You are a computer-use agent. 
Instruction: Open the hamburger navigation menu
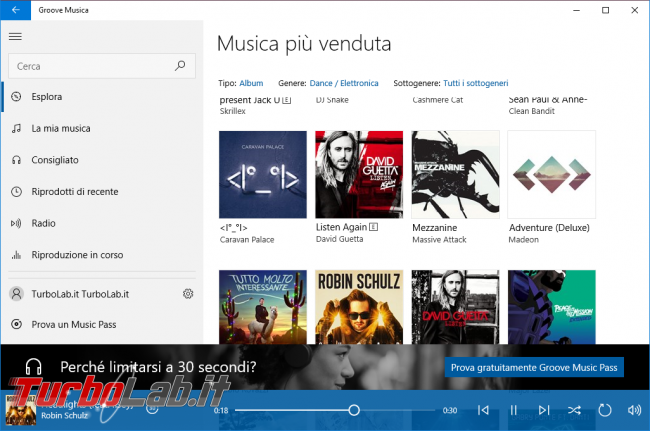point(15,36)
